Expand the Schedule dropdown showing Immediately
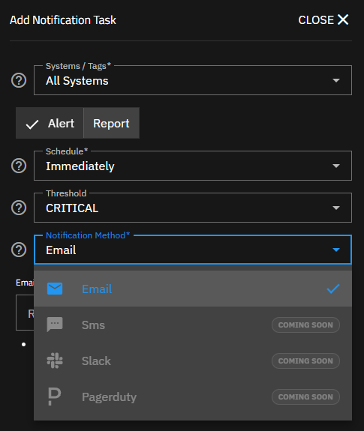Screen dimensions: 364x431 [193, 166]
